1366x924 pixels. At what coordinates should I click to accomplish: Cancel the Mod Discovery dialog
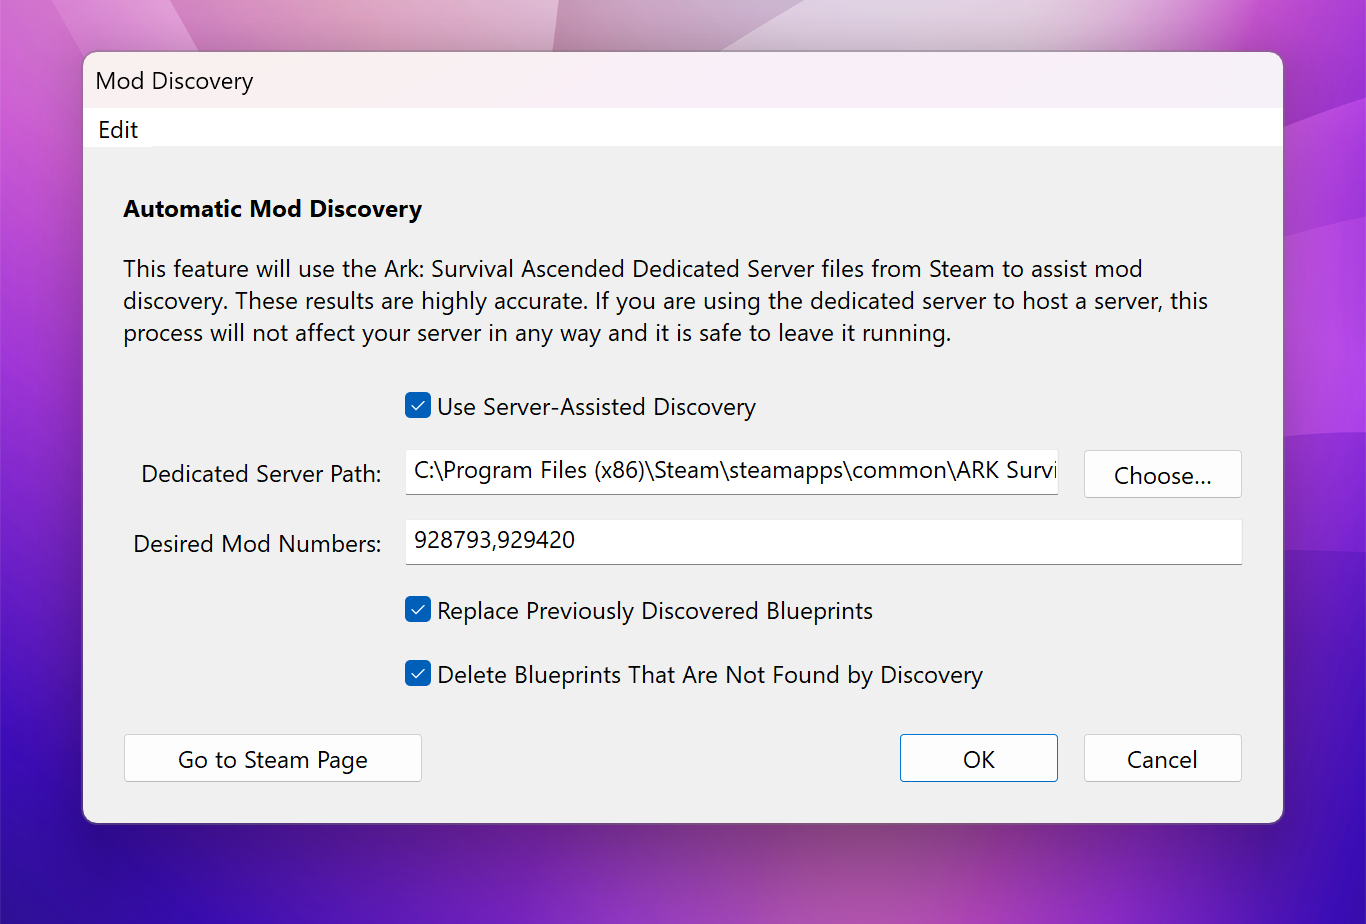(1162, 759)
